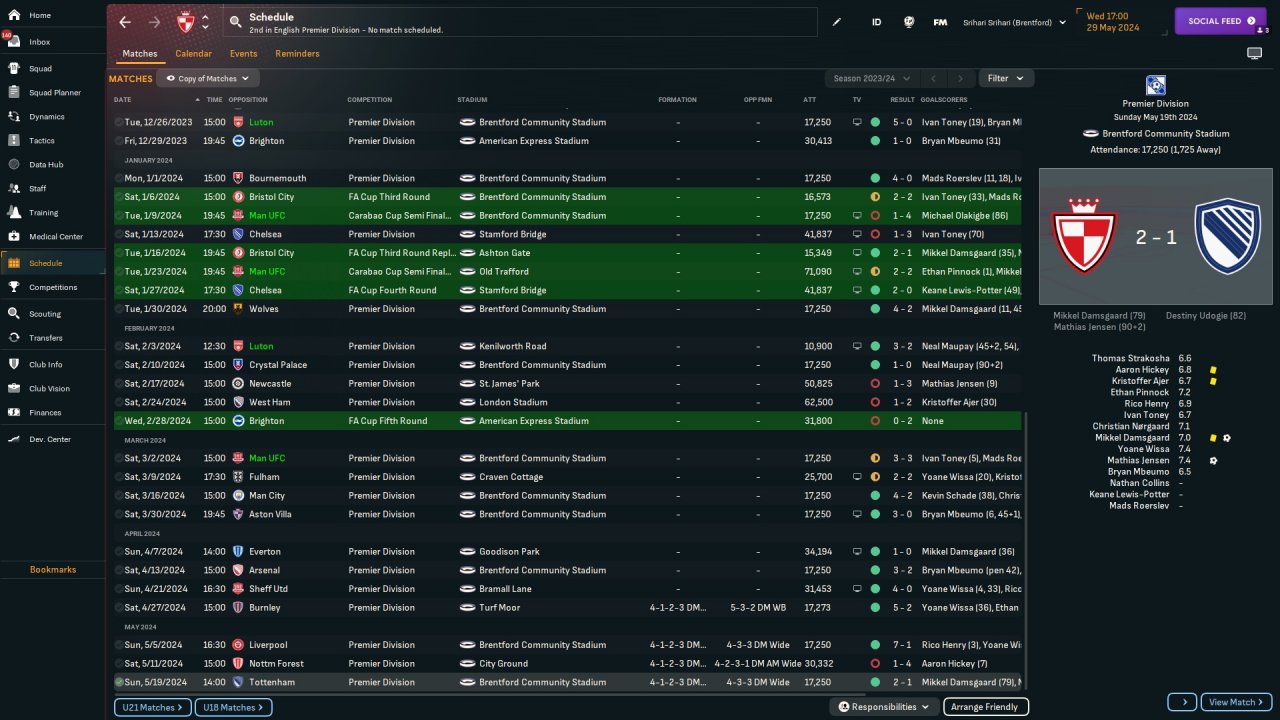Open Data Hub icon in sidebar

pyautogui.click(x=14, y=164)
